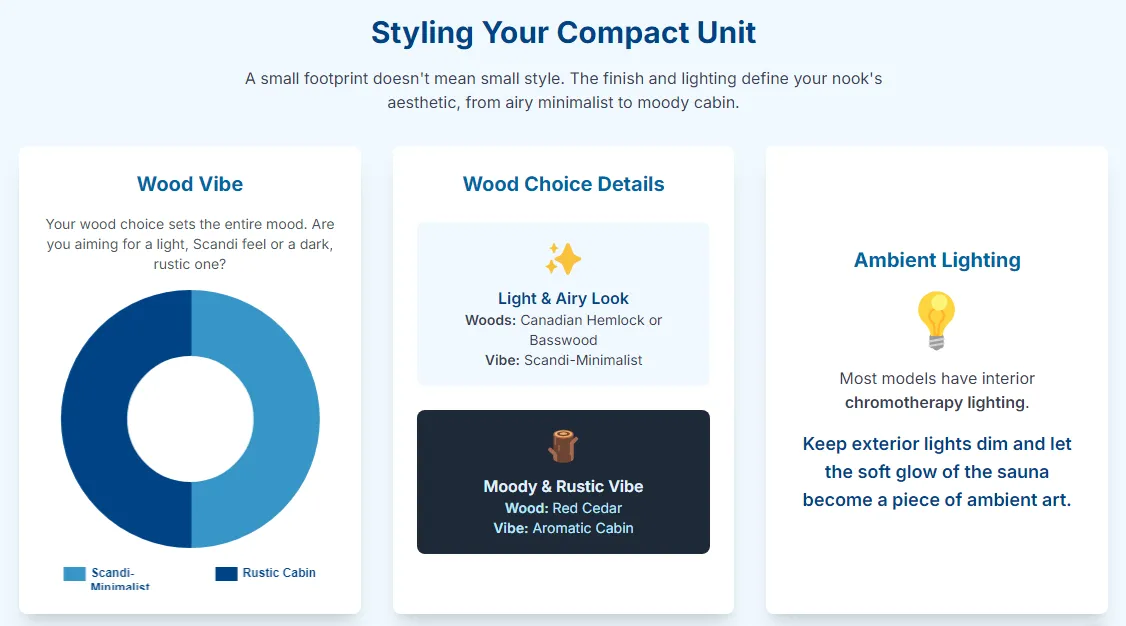The image size is (1126, 626).
Task: Click the Red Cedar wood text
Action: tap(587, 508)
